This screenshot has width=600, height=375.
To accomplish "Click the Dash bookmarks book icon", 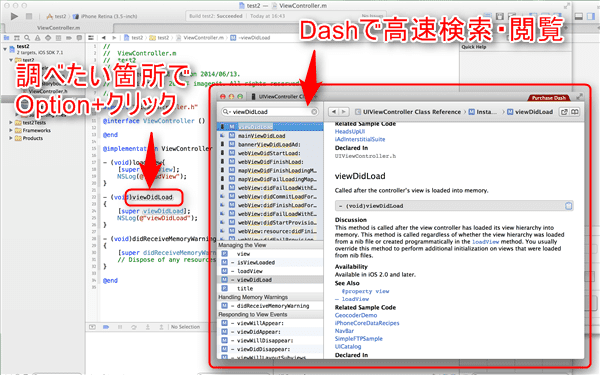I will coord(574,112).
